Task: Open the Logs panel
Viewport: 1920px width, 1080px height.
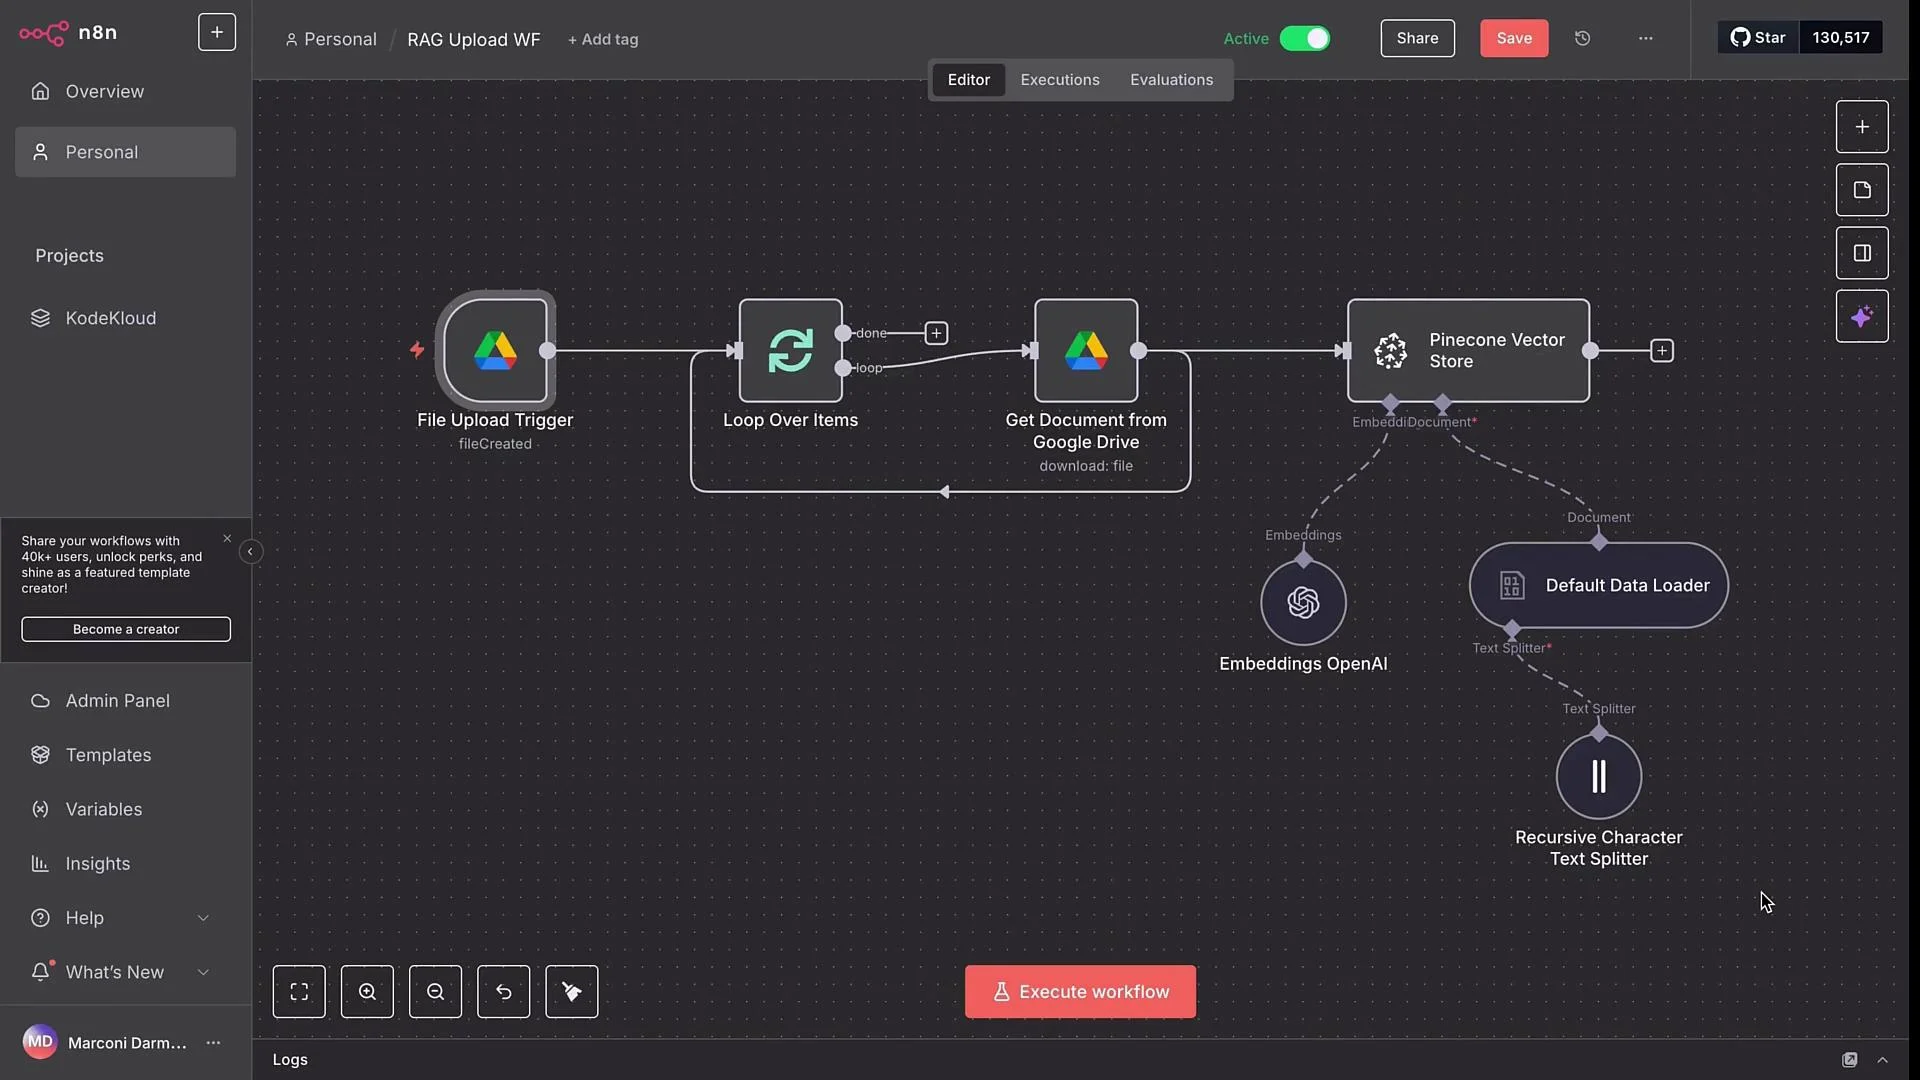Action: [x=290, y=1060]
